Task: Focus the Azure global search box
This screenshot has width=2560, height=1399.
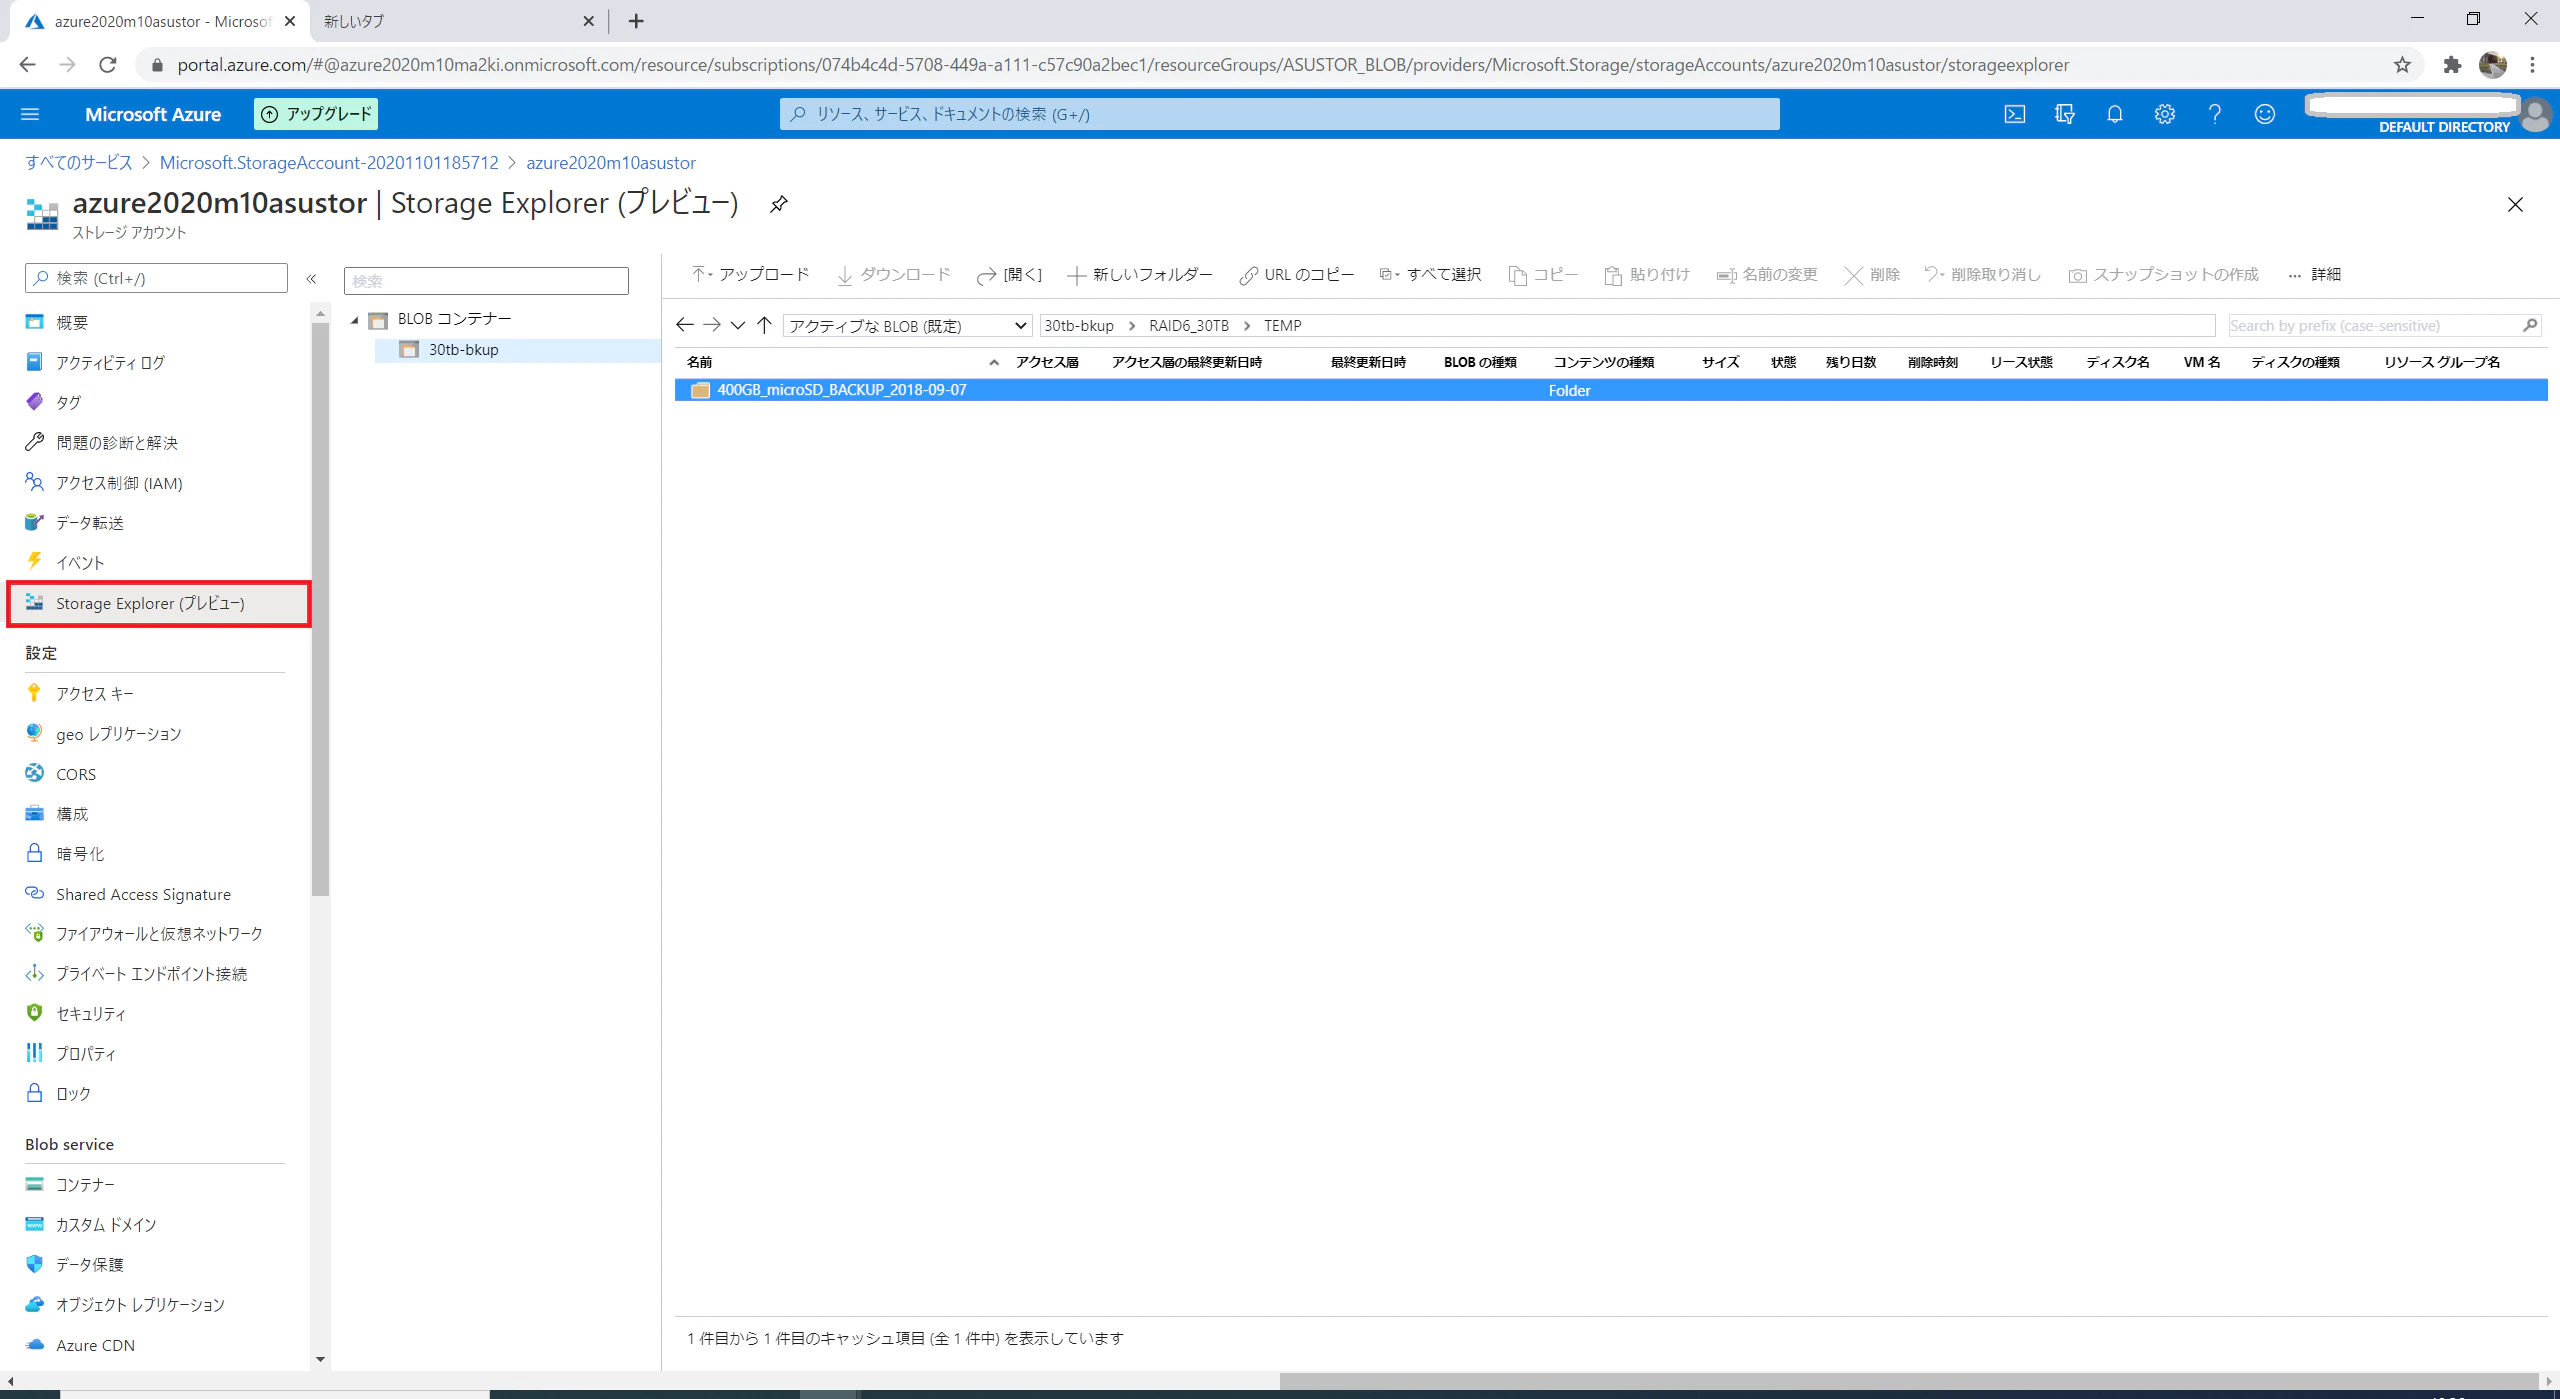Action: click(1279, 114)
